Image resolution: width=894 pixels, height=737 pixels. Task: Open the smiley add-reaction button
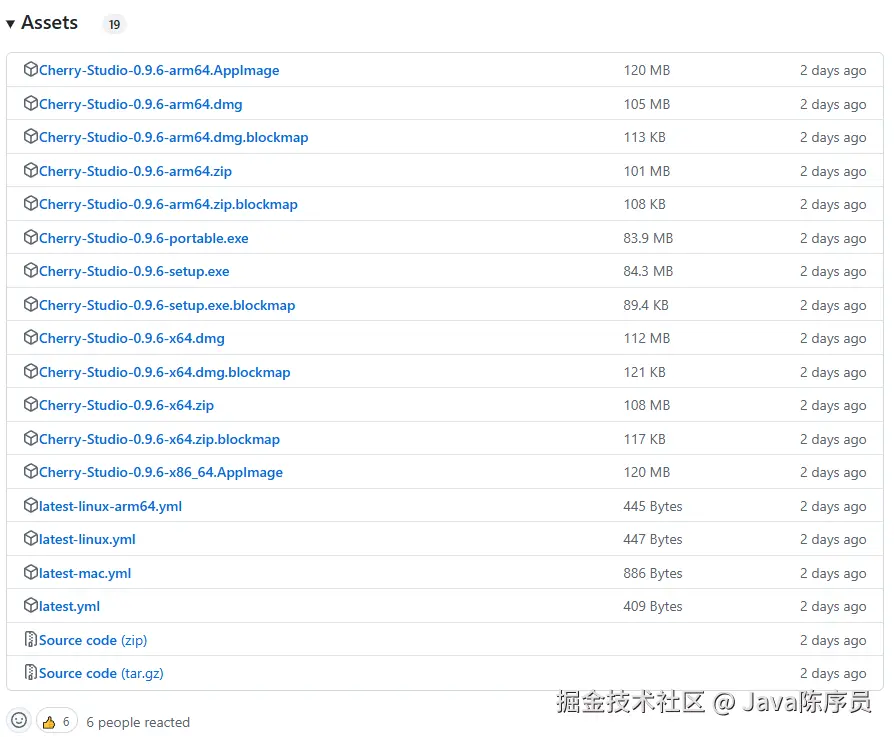pyautogui.click(x=19, y=720)
